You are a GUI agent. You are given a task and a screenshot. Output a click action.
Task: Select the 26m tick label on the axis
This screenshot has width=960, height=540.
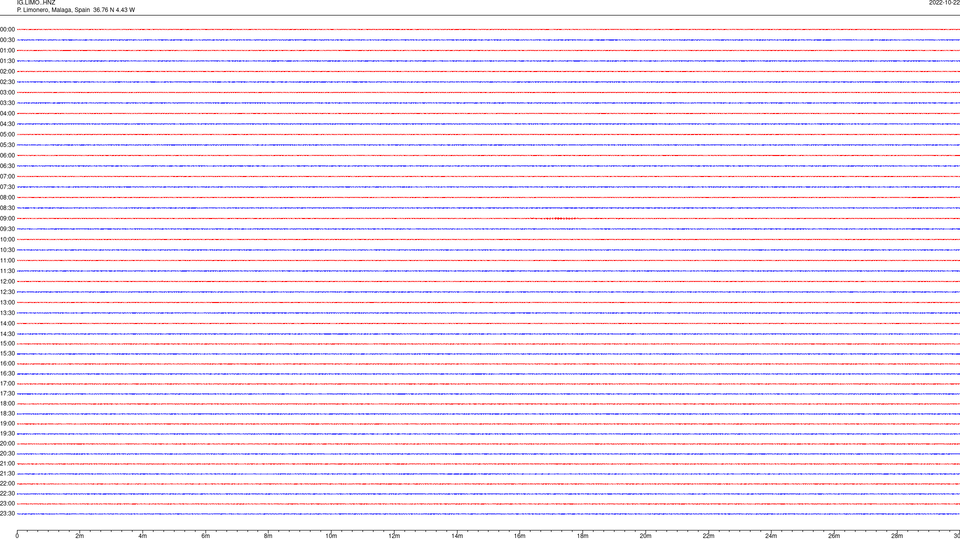[x=834, y=536]
